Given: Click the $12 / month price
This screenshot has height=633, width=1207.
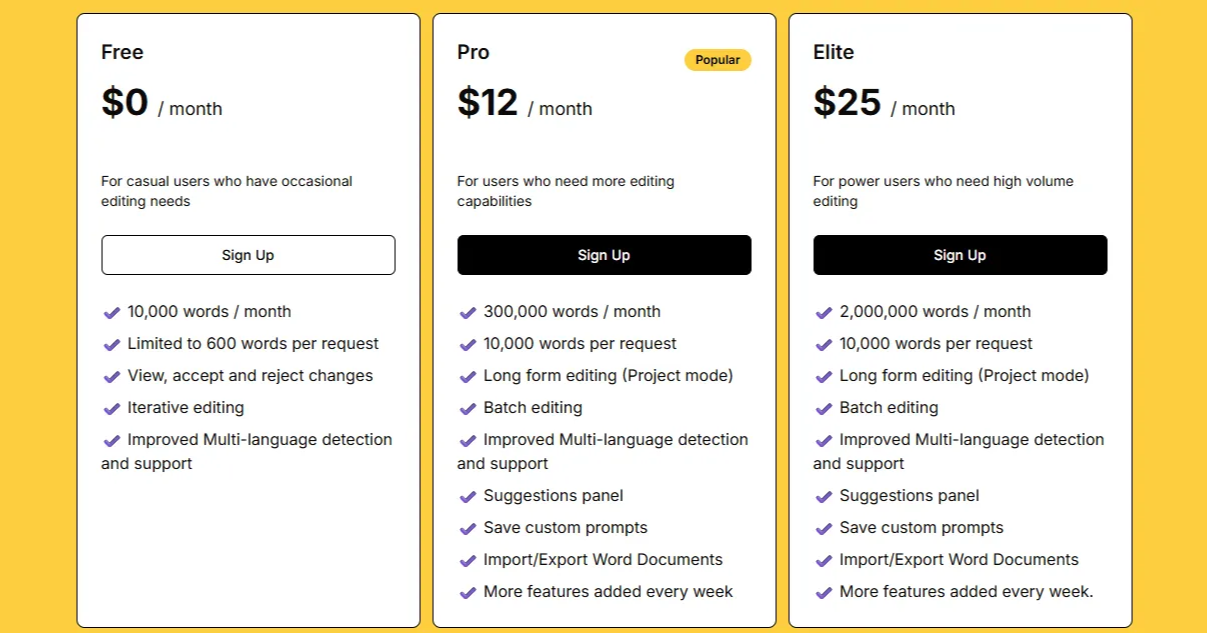Looking at the screenshot, I should click(524, 104).
